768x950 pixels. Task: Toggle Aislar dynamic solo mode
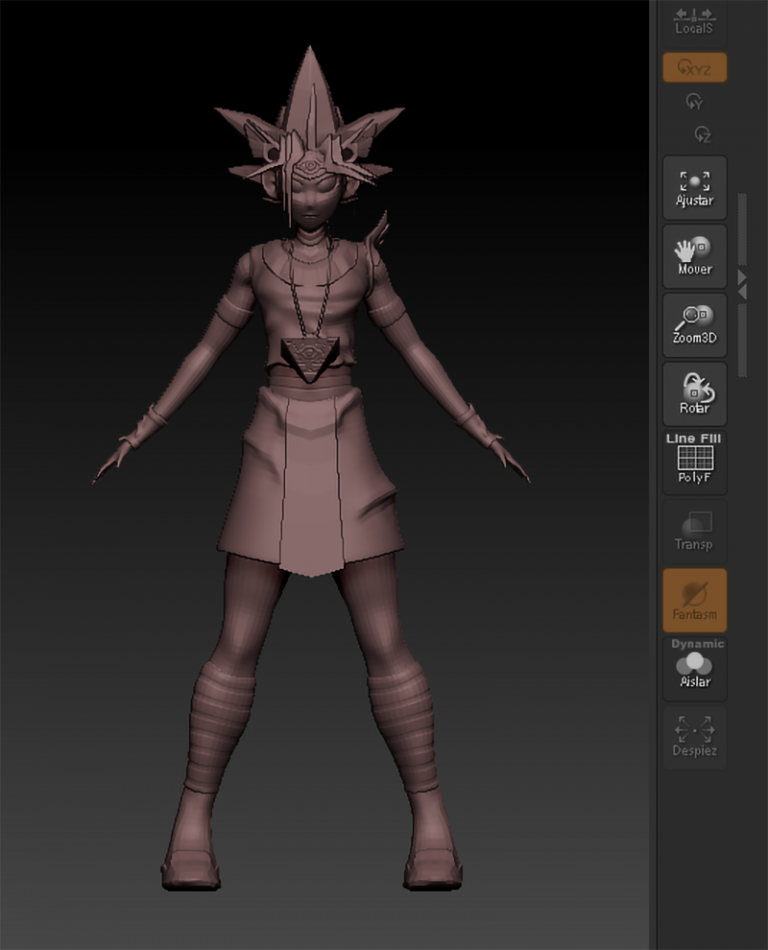pos(695,669)
